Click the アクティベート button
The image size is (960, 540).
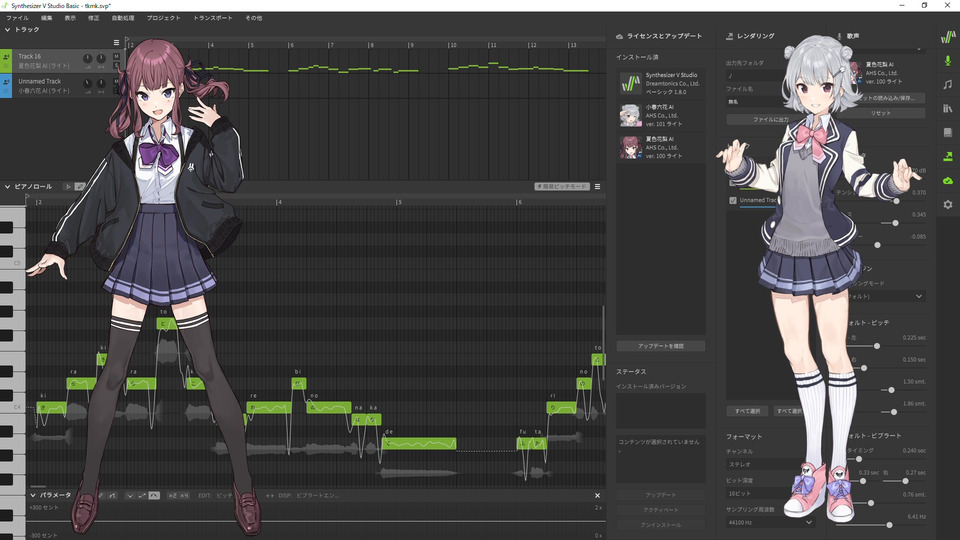[661, 509]
